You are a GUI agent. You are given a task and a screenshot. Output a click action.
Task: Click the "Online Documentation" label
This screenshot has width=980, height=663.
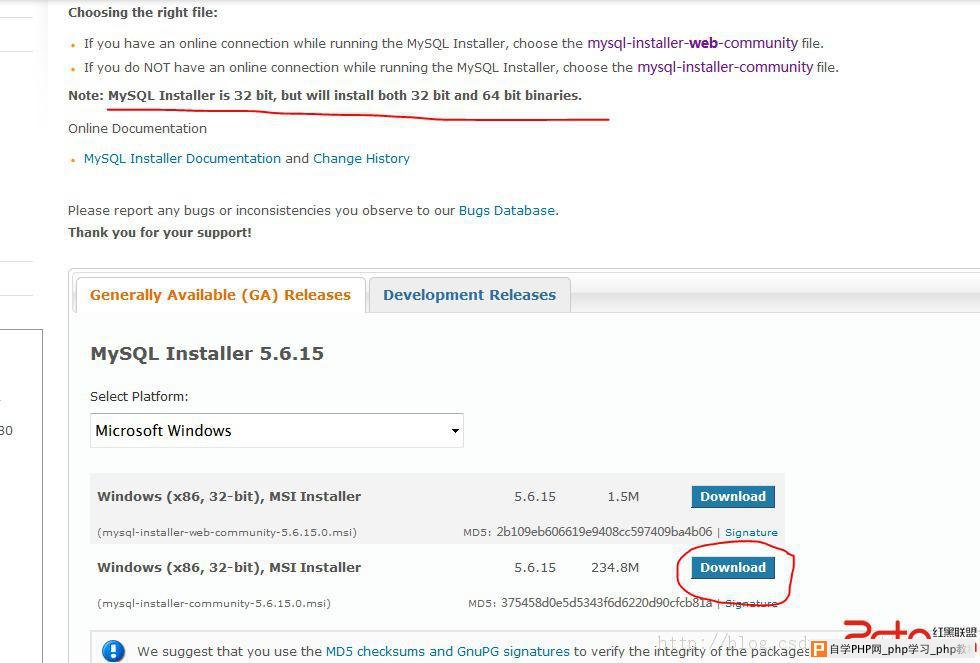click(x=138, y=129)
